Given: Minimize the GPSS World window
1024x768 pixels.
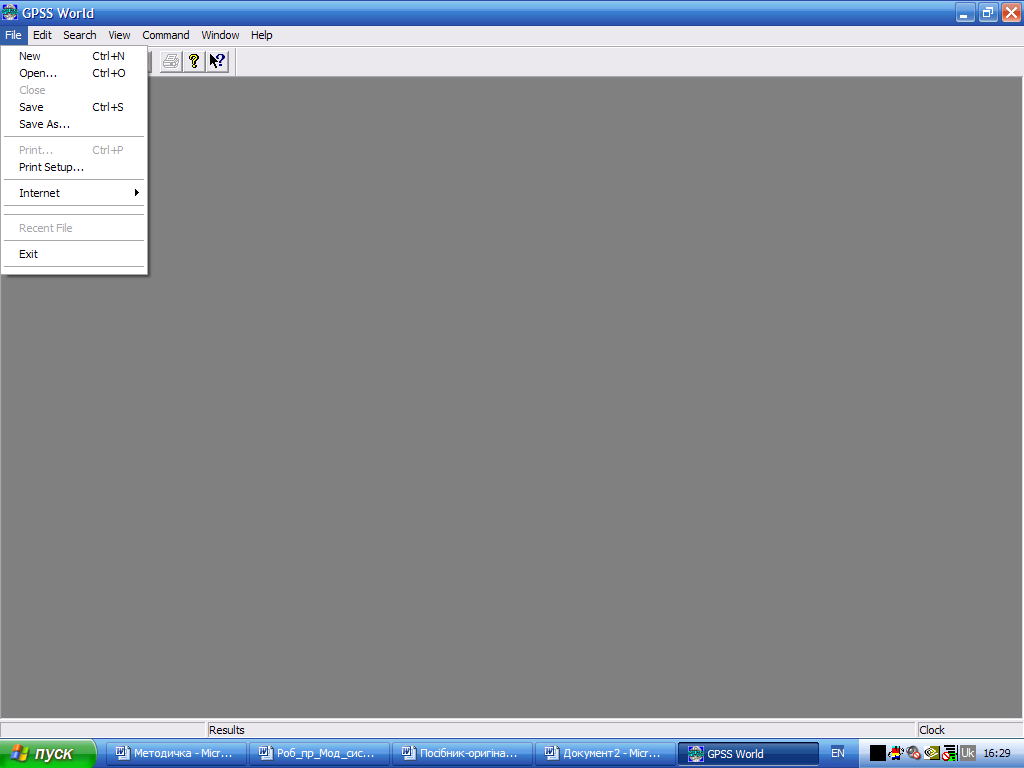Looking at the screenshot, I should click(x=965, y=12).
